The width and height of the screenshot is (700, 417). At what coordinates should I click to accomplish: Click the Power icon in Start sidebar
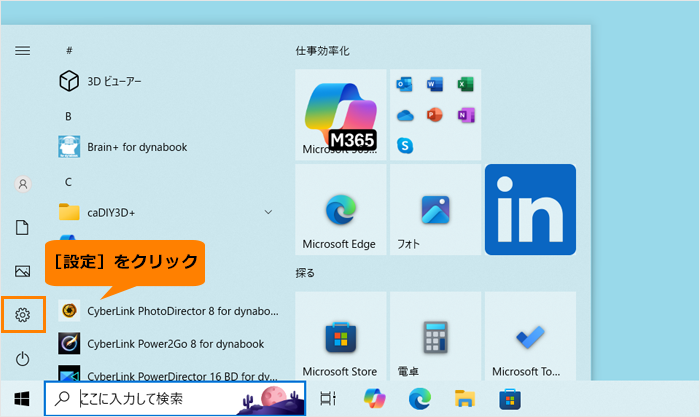click(x=22, y=359)
